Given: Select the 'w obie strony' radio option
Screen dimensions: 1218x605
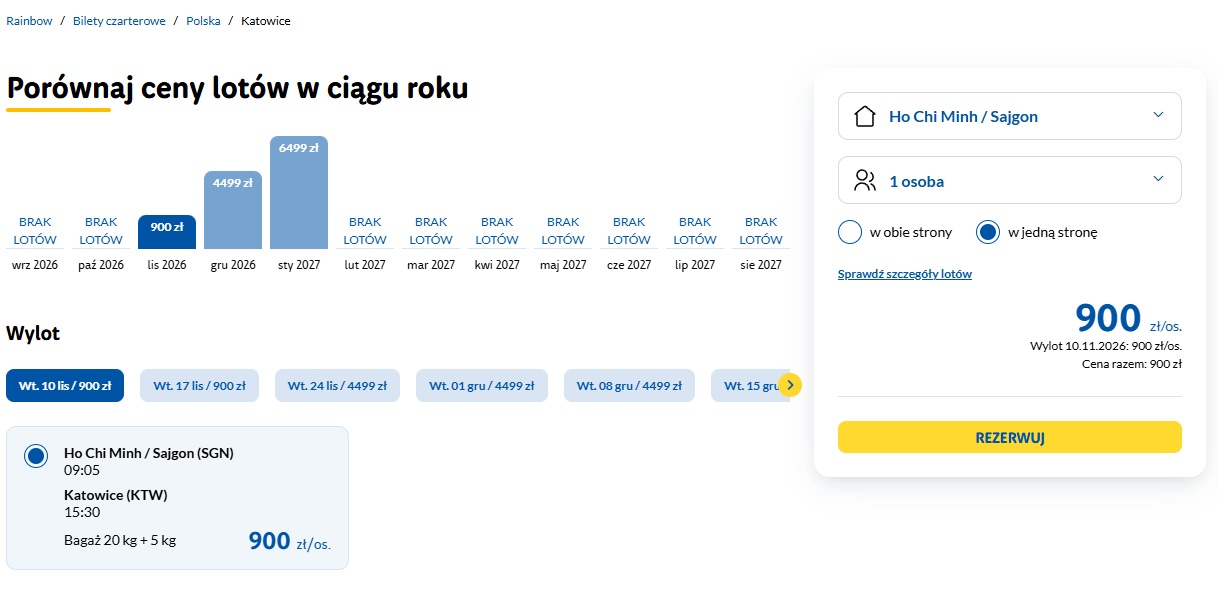Looking at the screenshot, I should 850,232.
